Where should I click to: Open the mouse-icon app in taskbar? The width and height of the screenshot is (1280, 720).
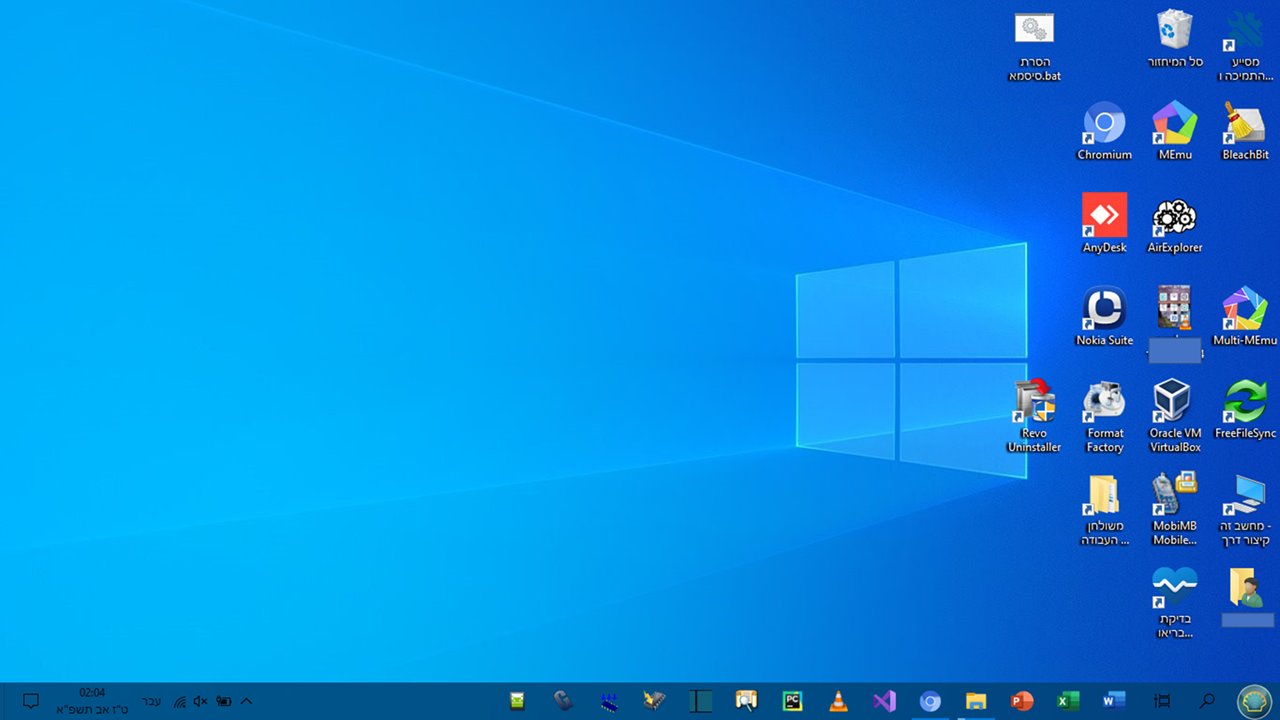tap(563, 701)
